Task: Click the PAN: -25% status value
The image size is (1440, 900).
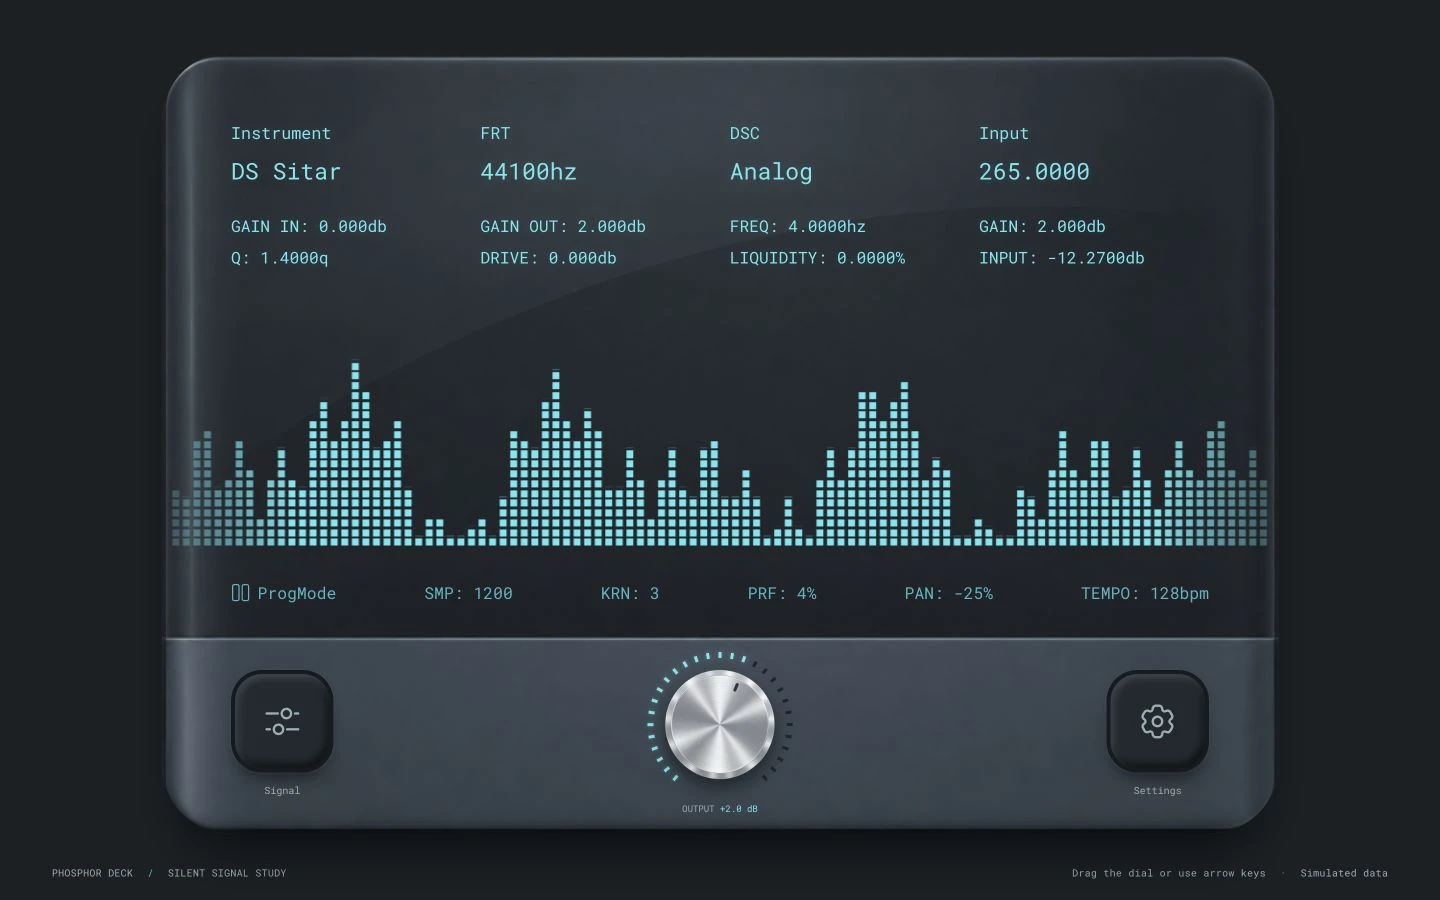Action: (949, 594)
